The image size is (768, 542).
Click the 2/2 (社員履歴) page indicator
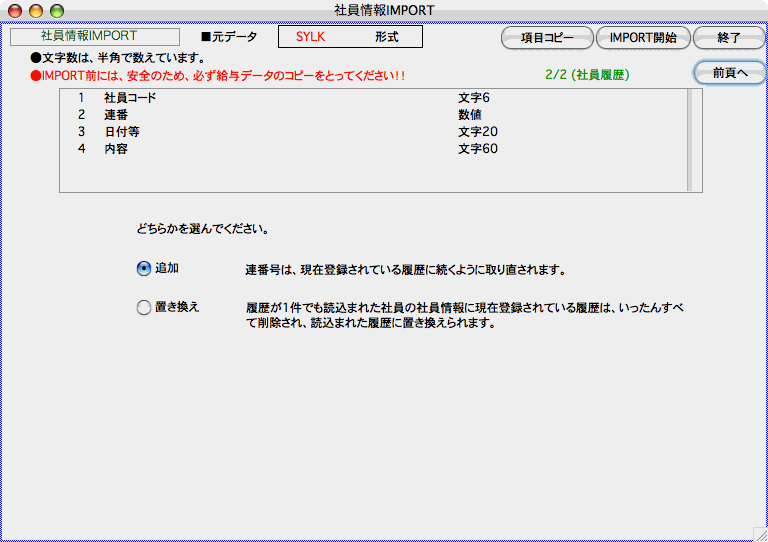coord(587,75)
